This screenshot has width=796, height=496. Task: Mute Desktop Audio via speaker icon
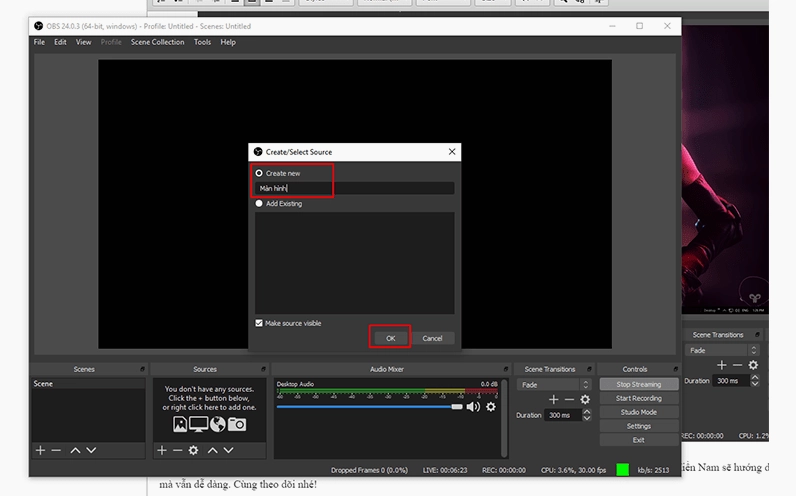473,407
